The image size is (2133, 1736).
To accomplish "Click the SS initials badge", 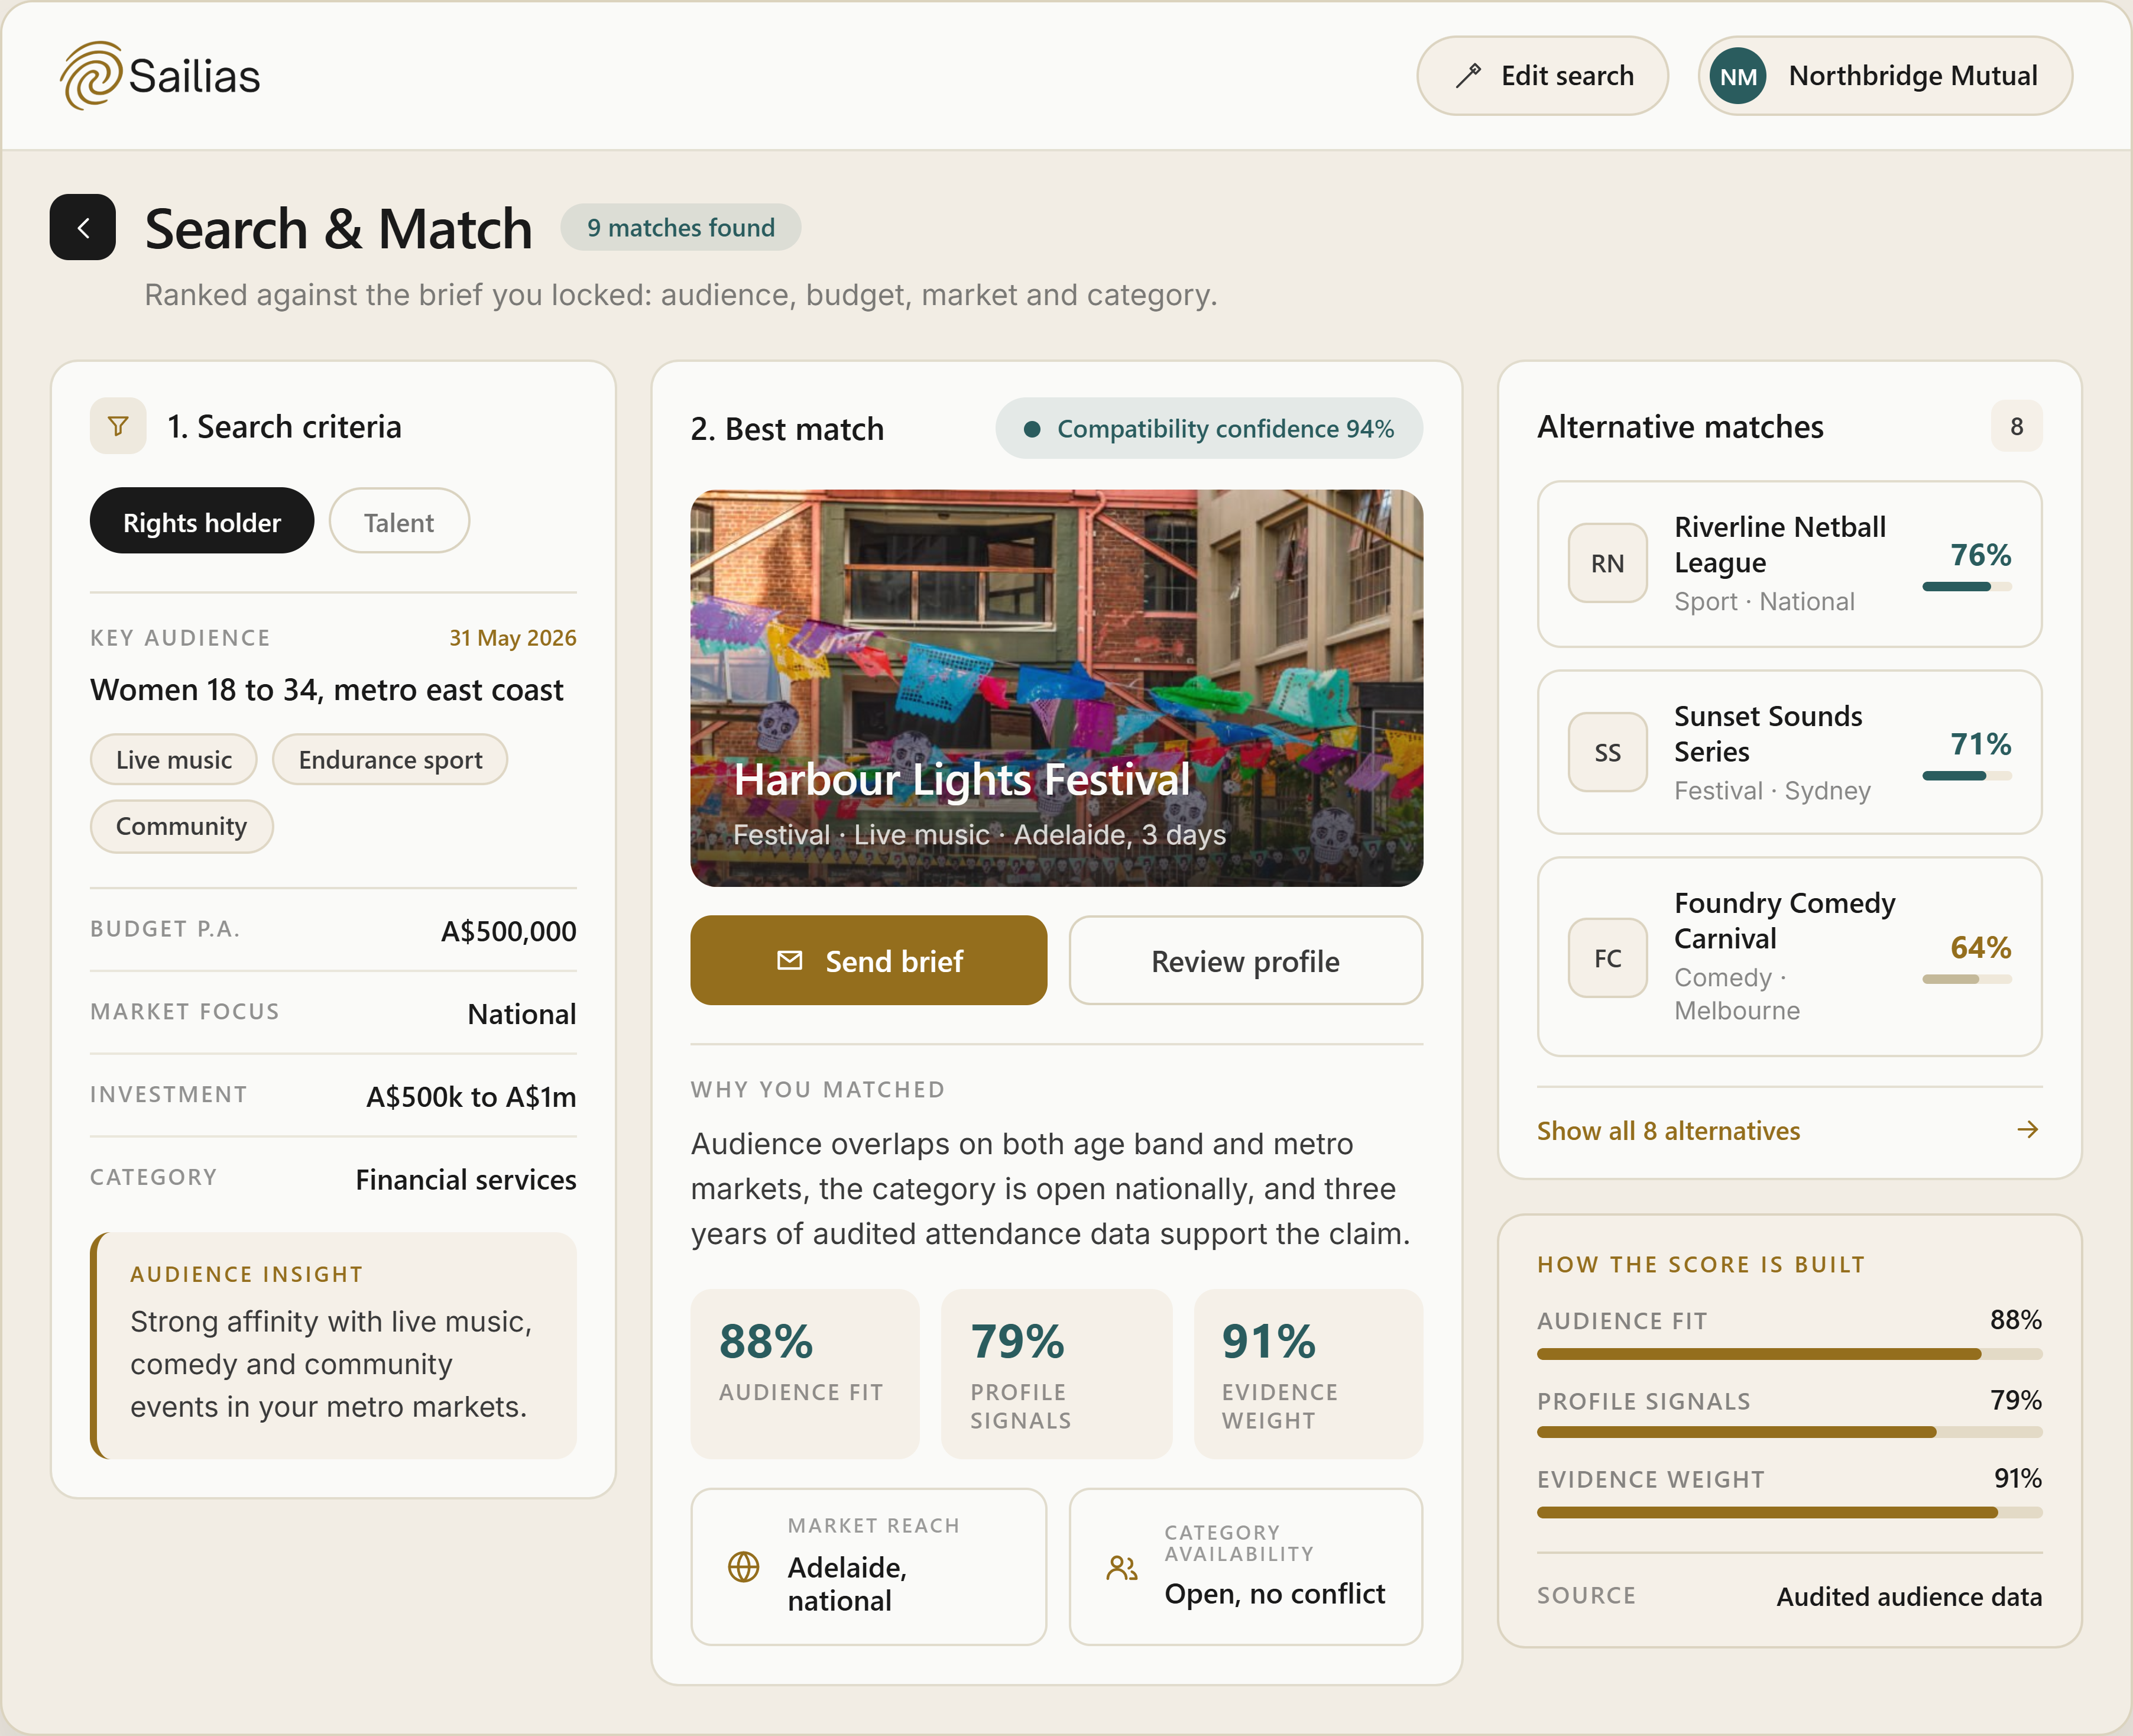I will (x=1607, y=752).
